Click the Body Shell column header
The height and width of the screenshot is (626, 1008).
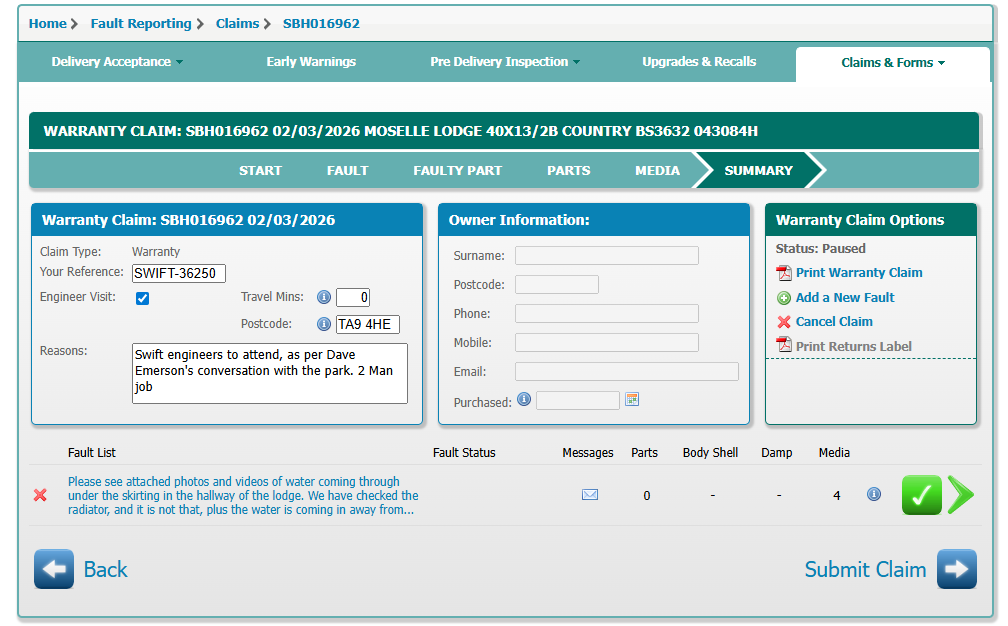pos(710,452)
